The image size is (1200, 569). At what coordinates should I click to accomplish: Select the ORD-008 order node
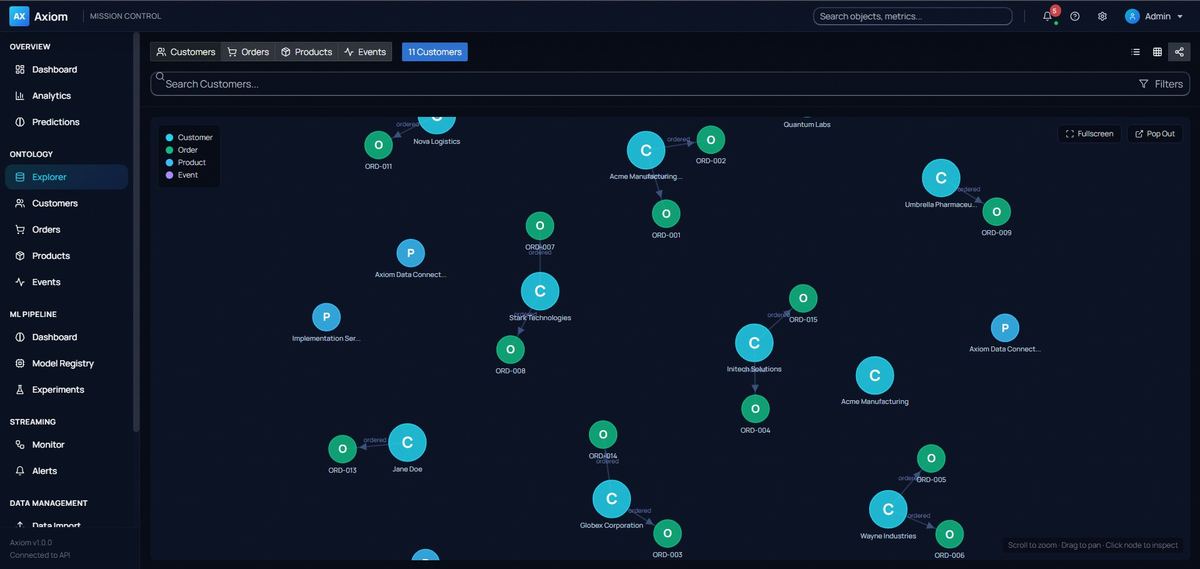[510, 350]
